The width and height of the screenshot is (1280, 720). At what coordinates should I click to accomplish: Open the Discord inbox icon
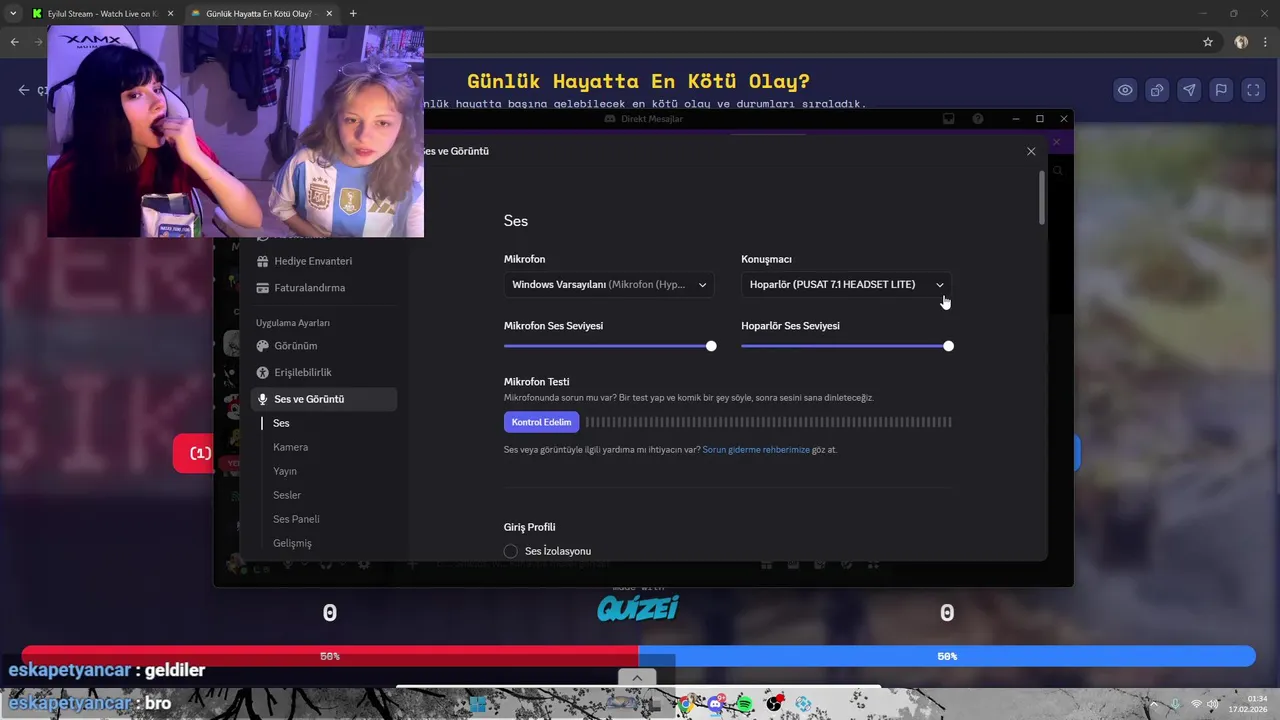click(x=949, y=119)
